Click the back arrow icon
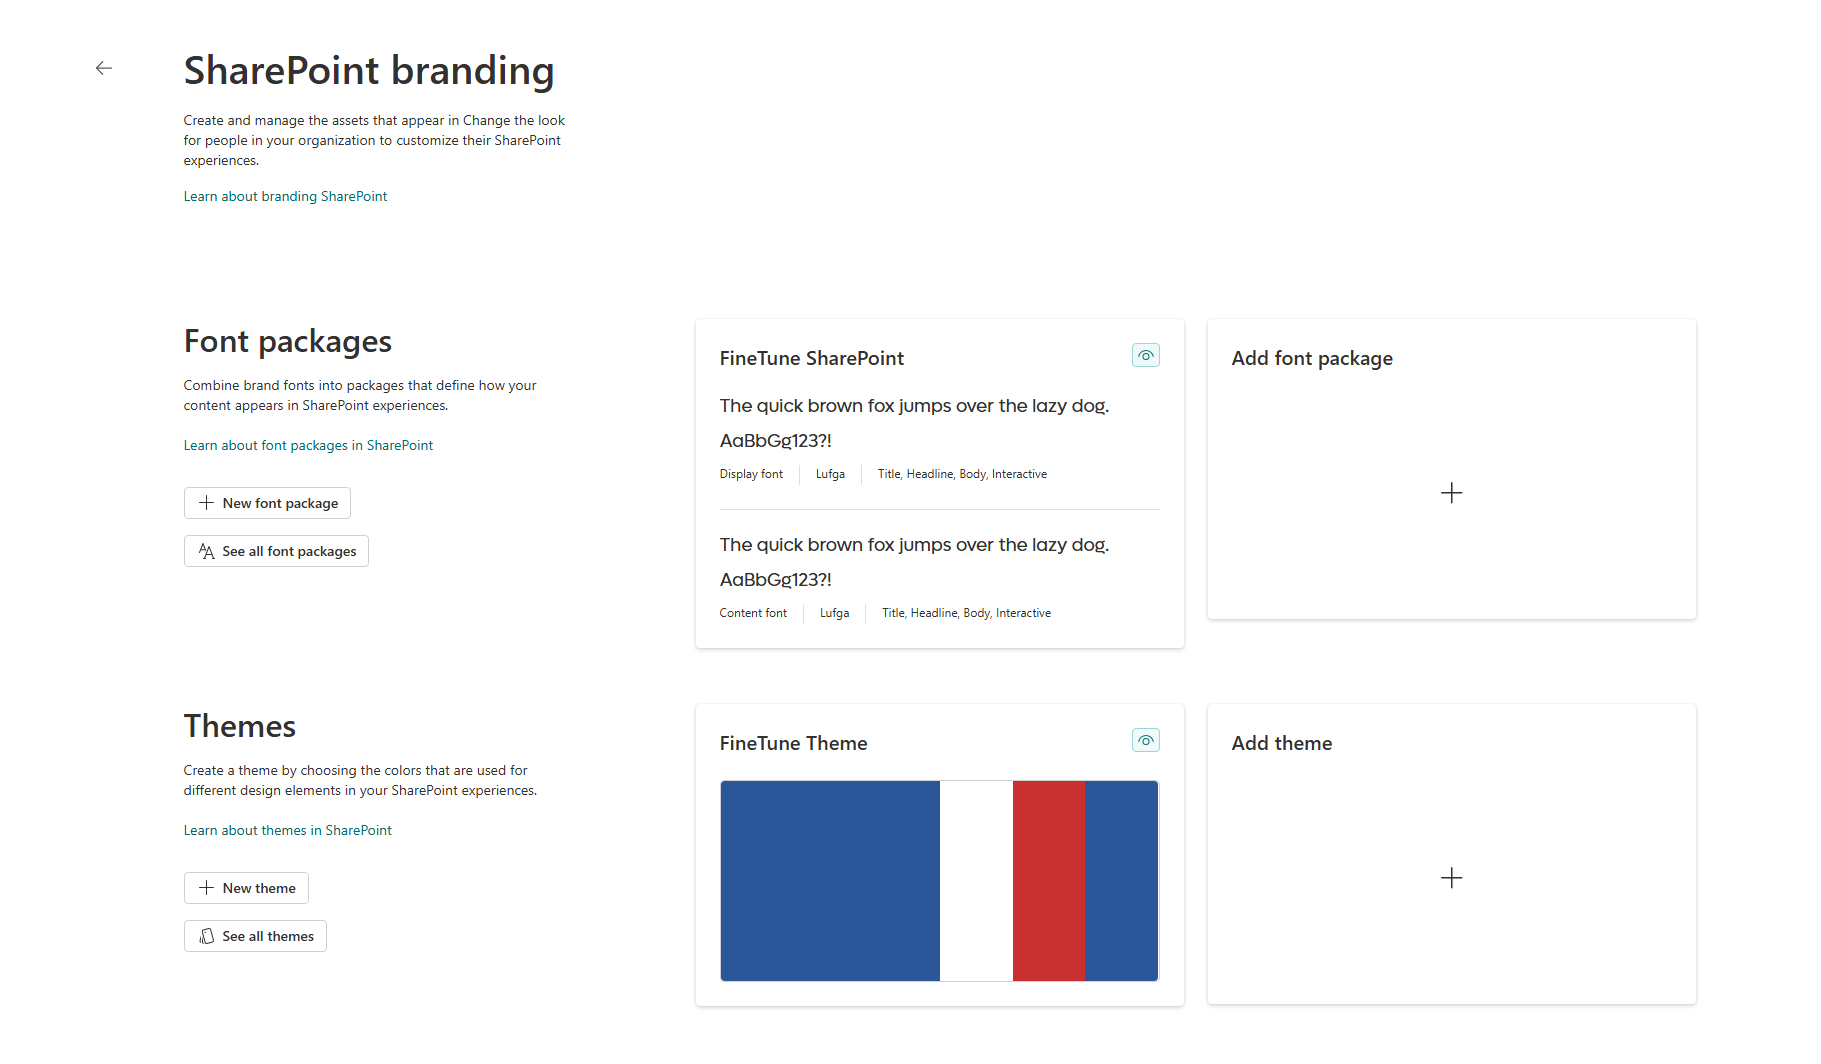Image resolution: width=1821 pixels, height=1064 pixels. 104,68
